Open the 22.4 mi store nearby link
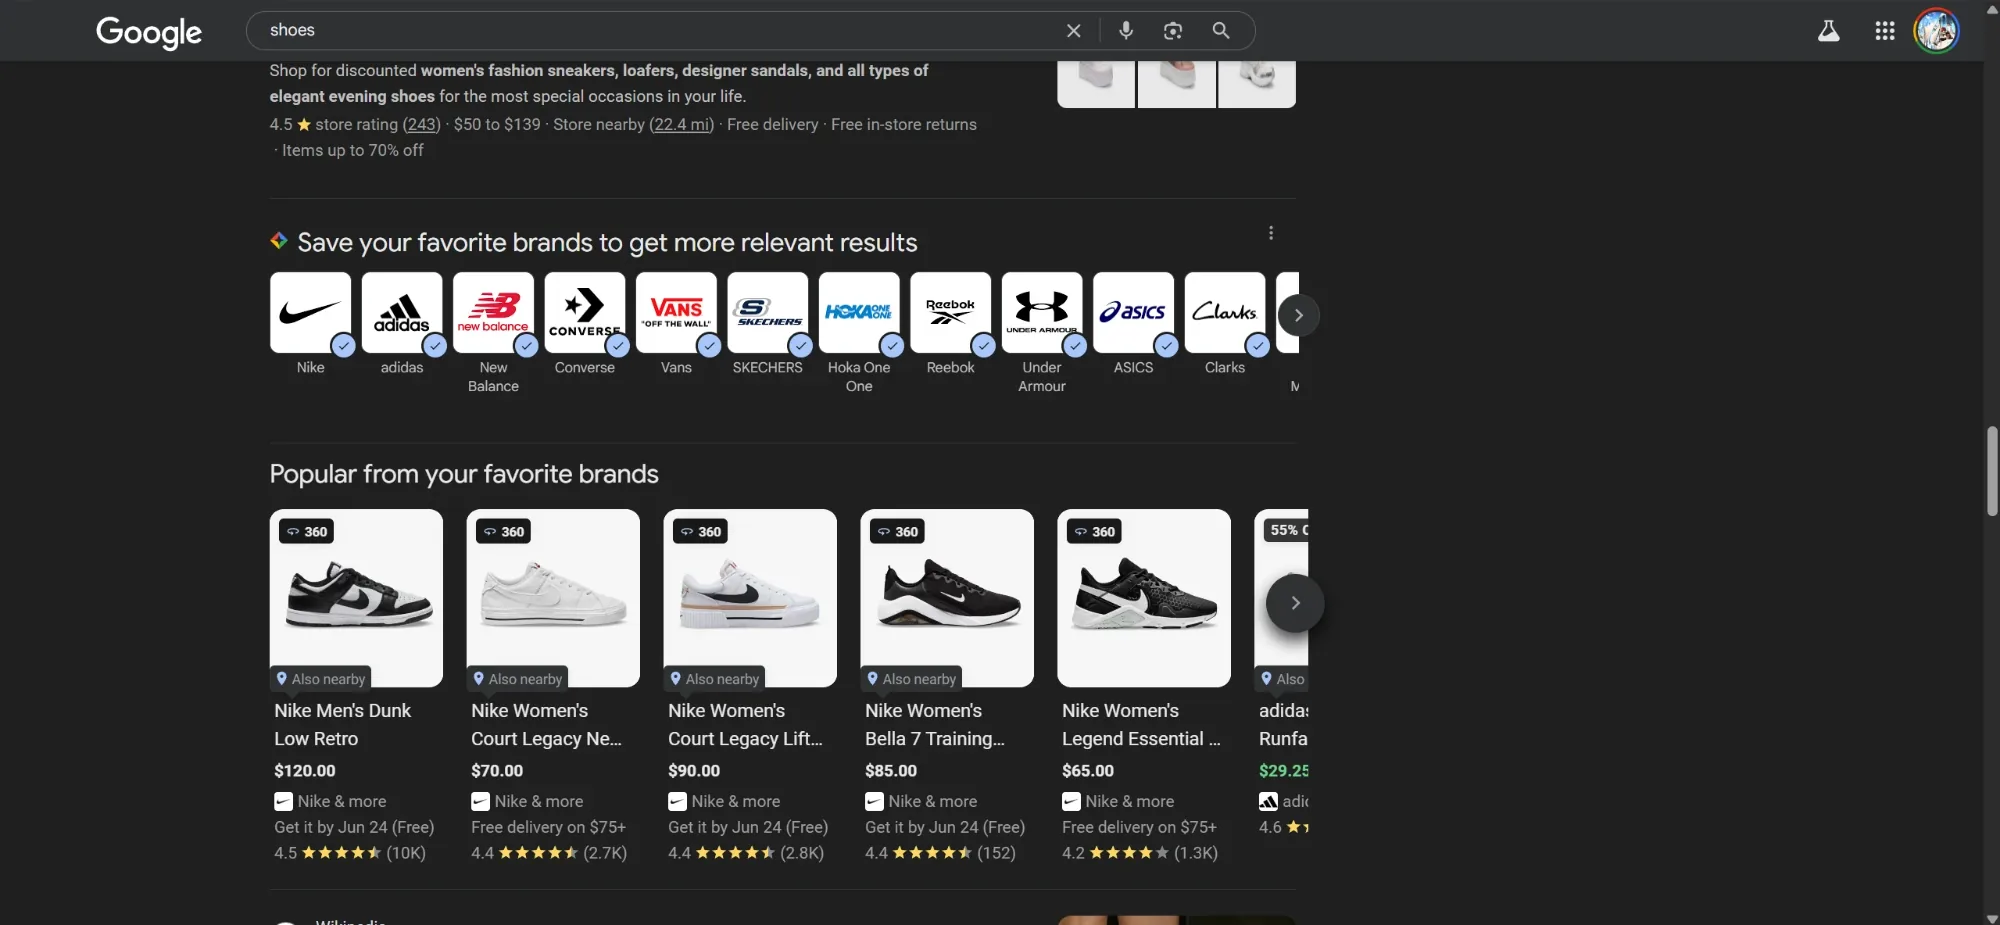 (682, 125)
